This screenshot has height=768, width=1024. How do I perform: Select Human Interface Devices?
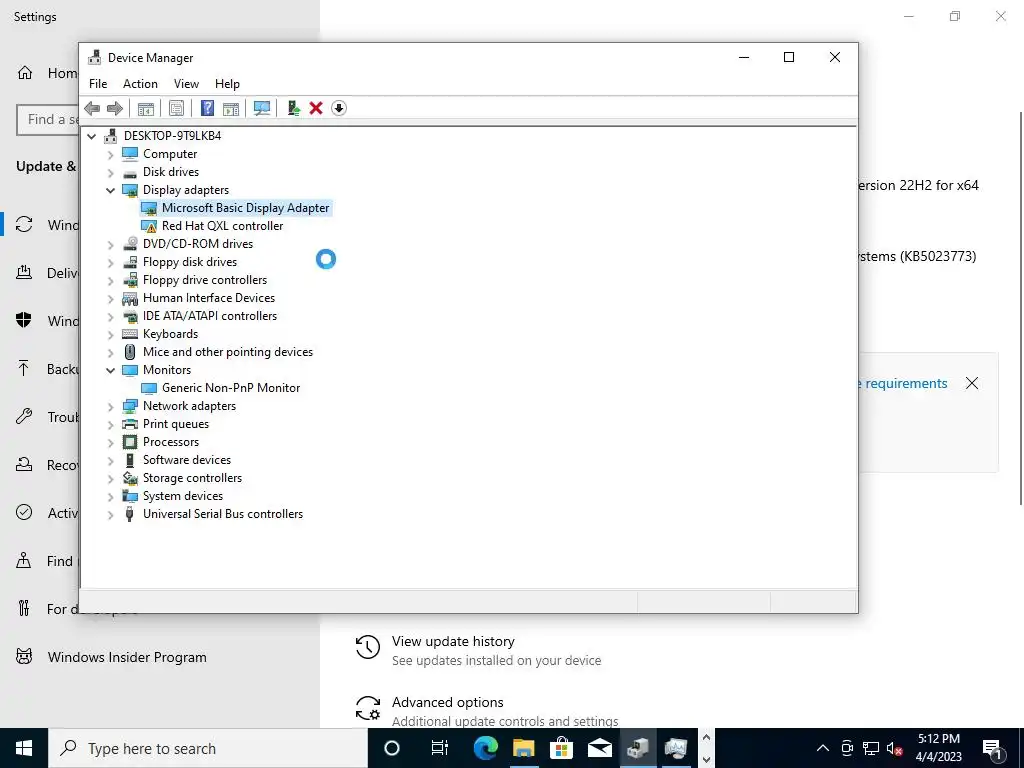[209, 298]
